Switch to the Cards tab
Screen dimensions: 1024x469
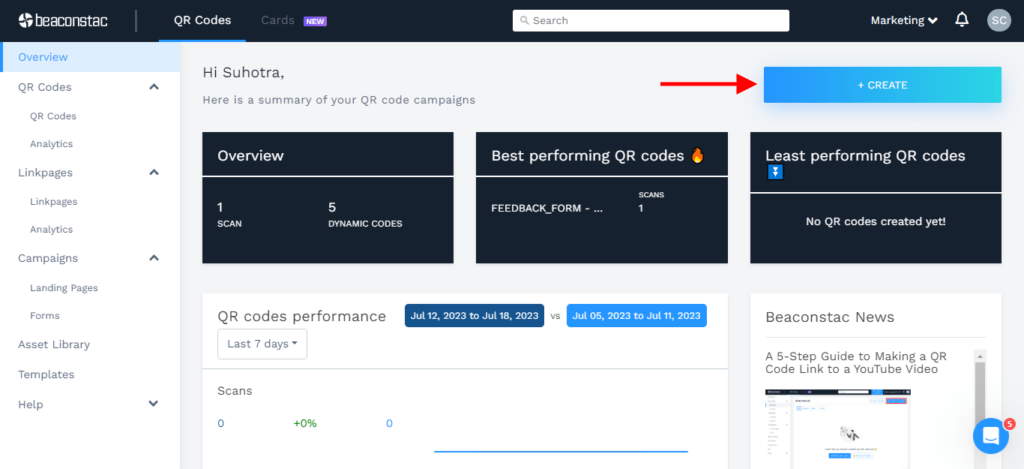coord(278,20)
